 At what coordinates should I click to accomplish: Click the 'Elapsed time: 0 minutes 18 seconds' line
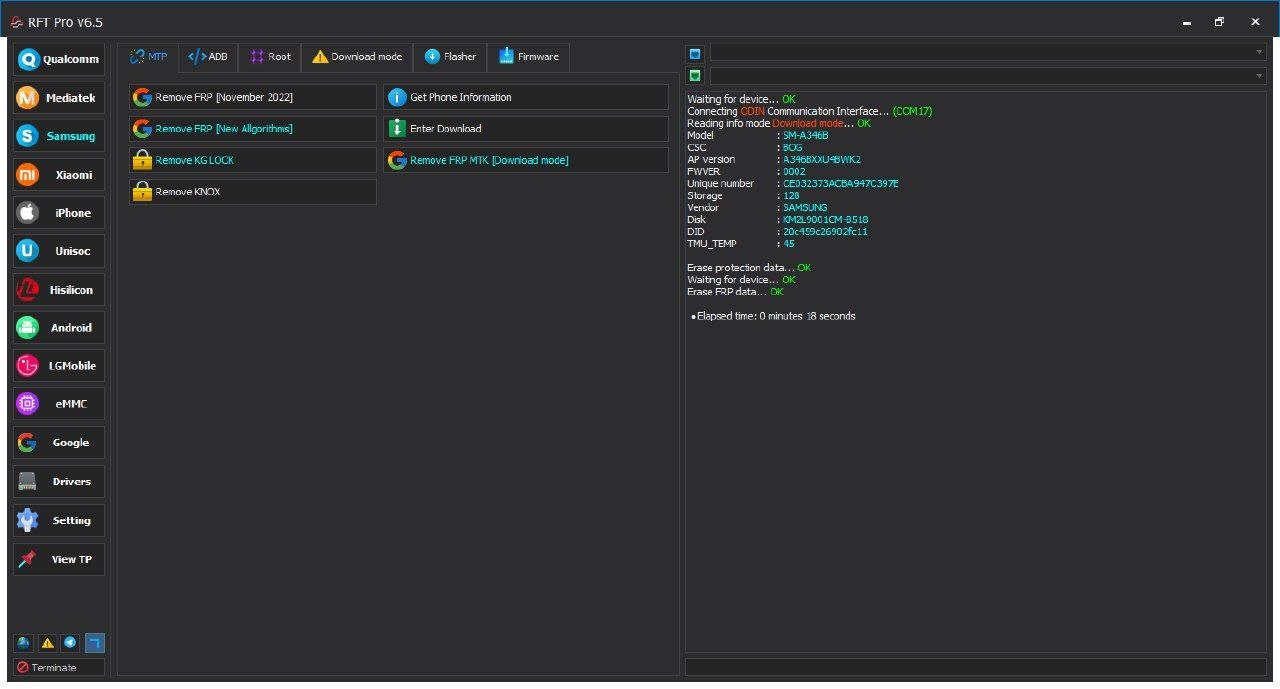coord(774,316)
